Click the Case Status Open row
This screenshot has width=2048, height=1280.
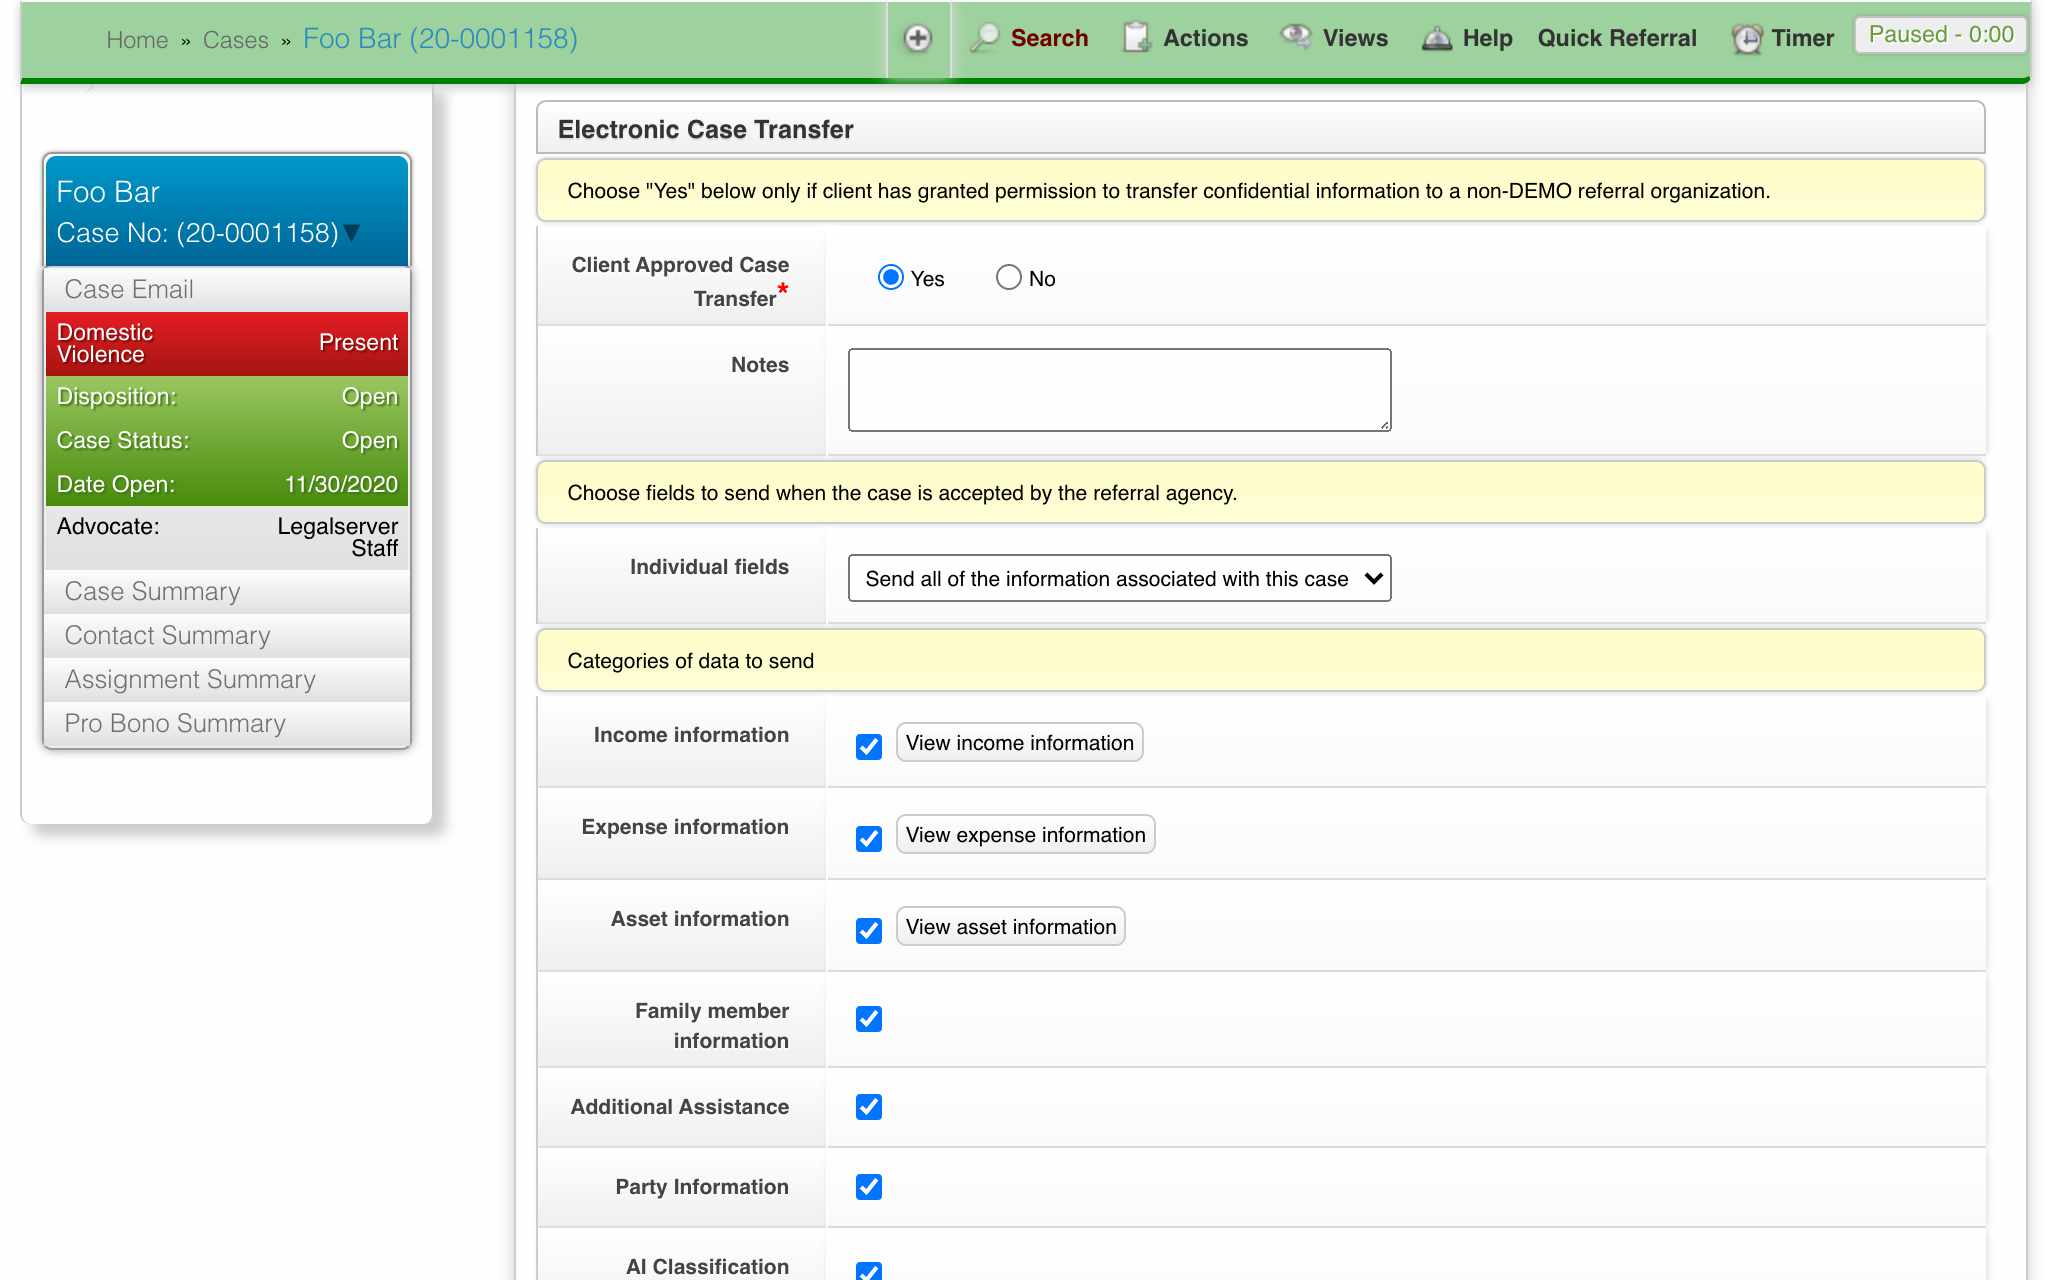pos(227,440)
